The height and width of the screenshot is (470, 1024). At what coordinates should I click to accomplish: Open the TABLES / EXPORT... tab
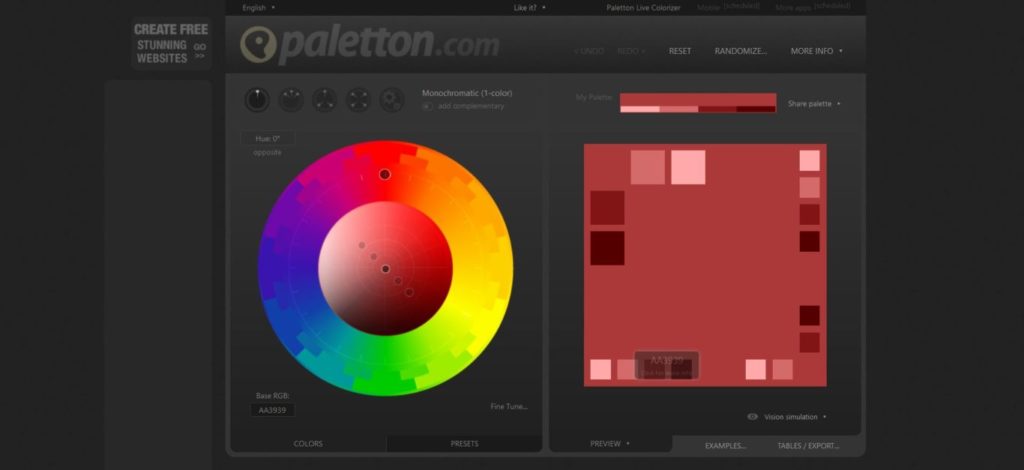pos(808,446)
